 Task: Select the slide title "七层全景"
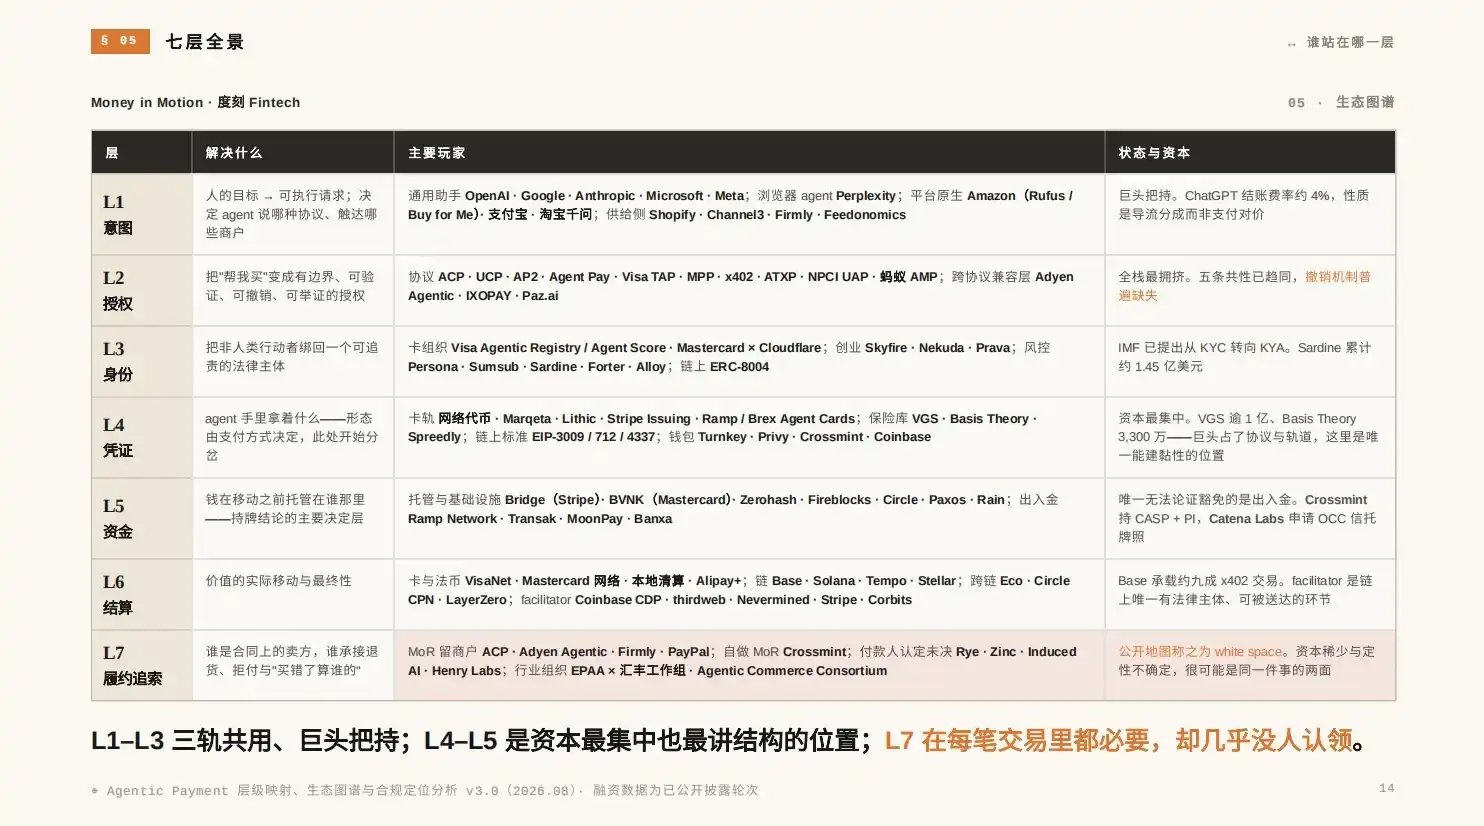tap(205, 42)
